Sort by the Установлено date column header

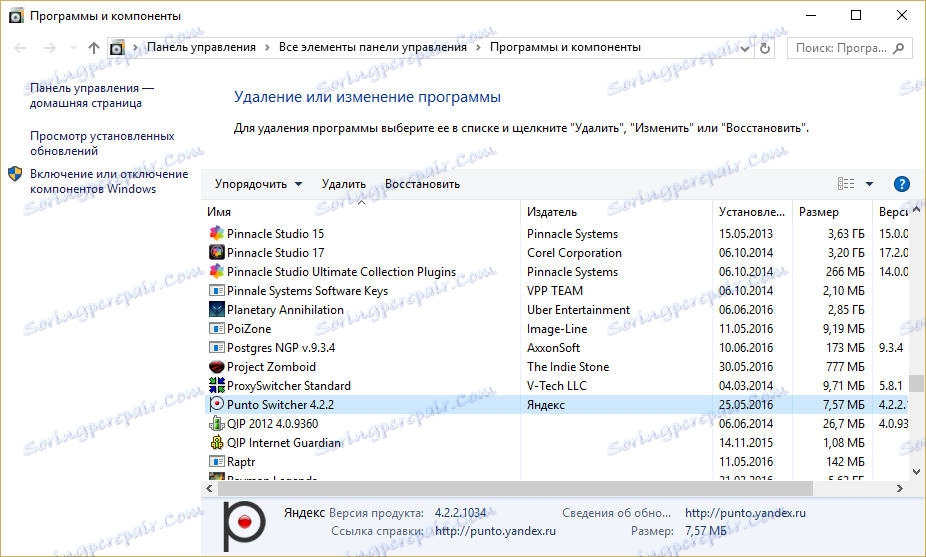(x=752, y=211)
